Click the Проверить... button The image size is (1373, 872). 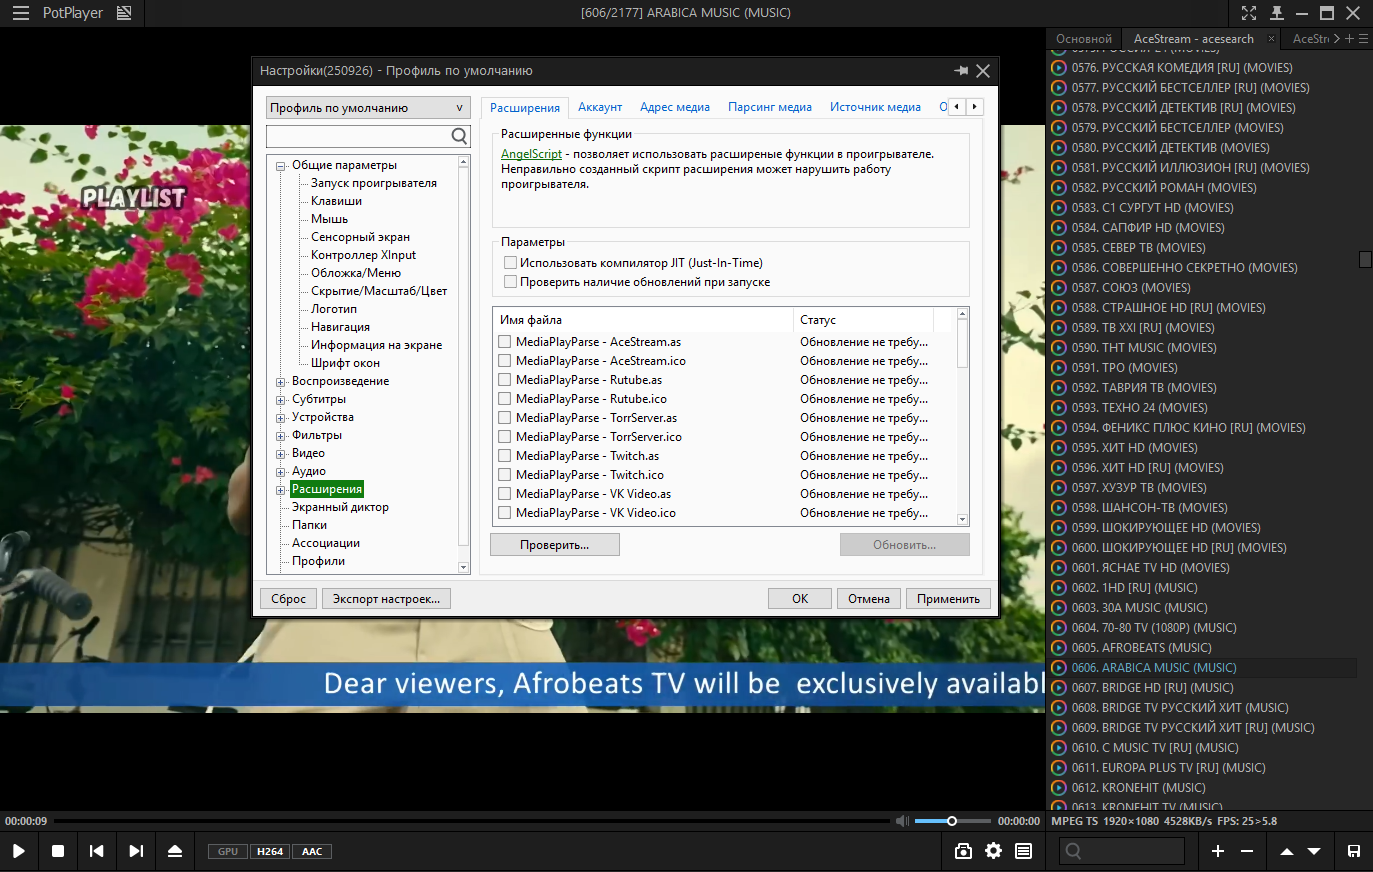click(554, 545)
